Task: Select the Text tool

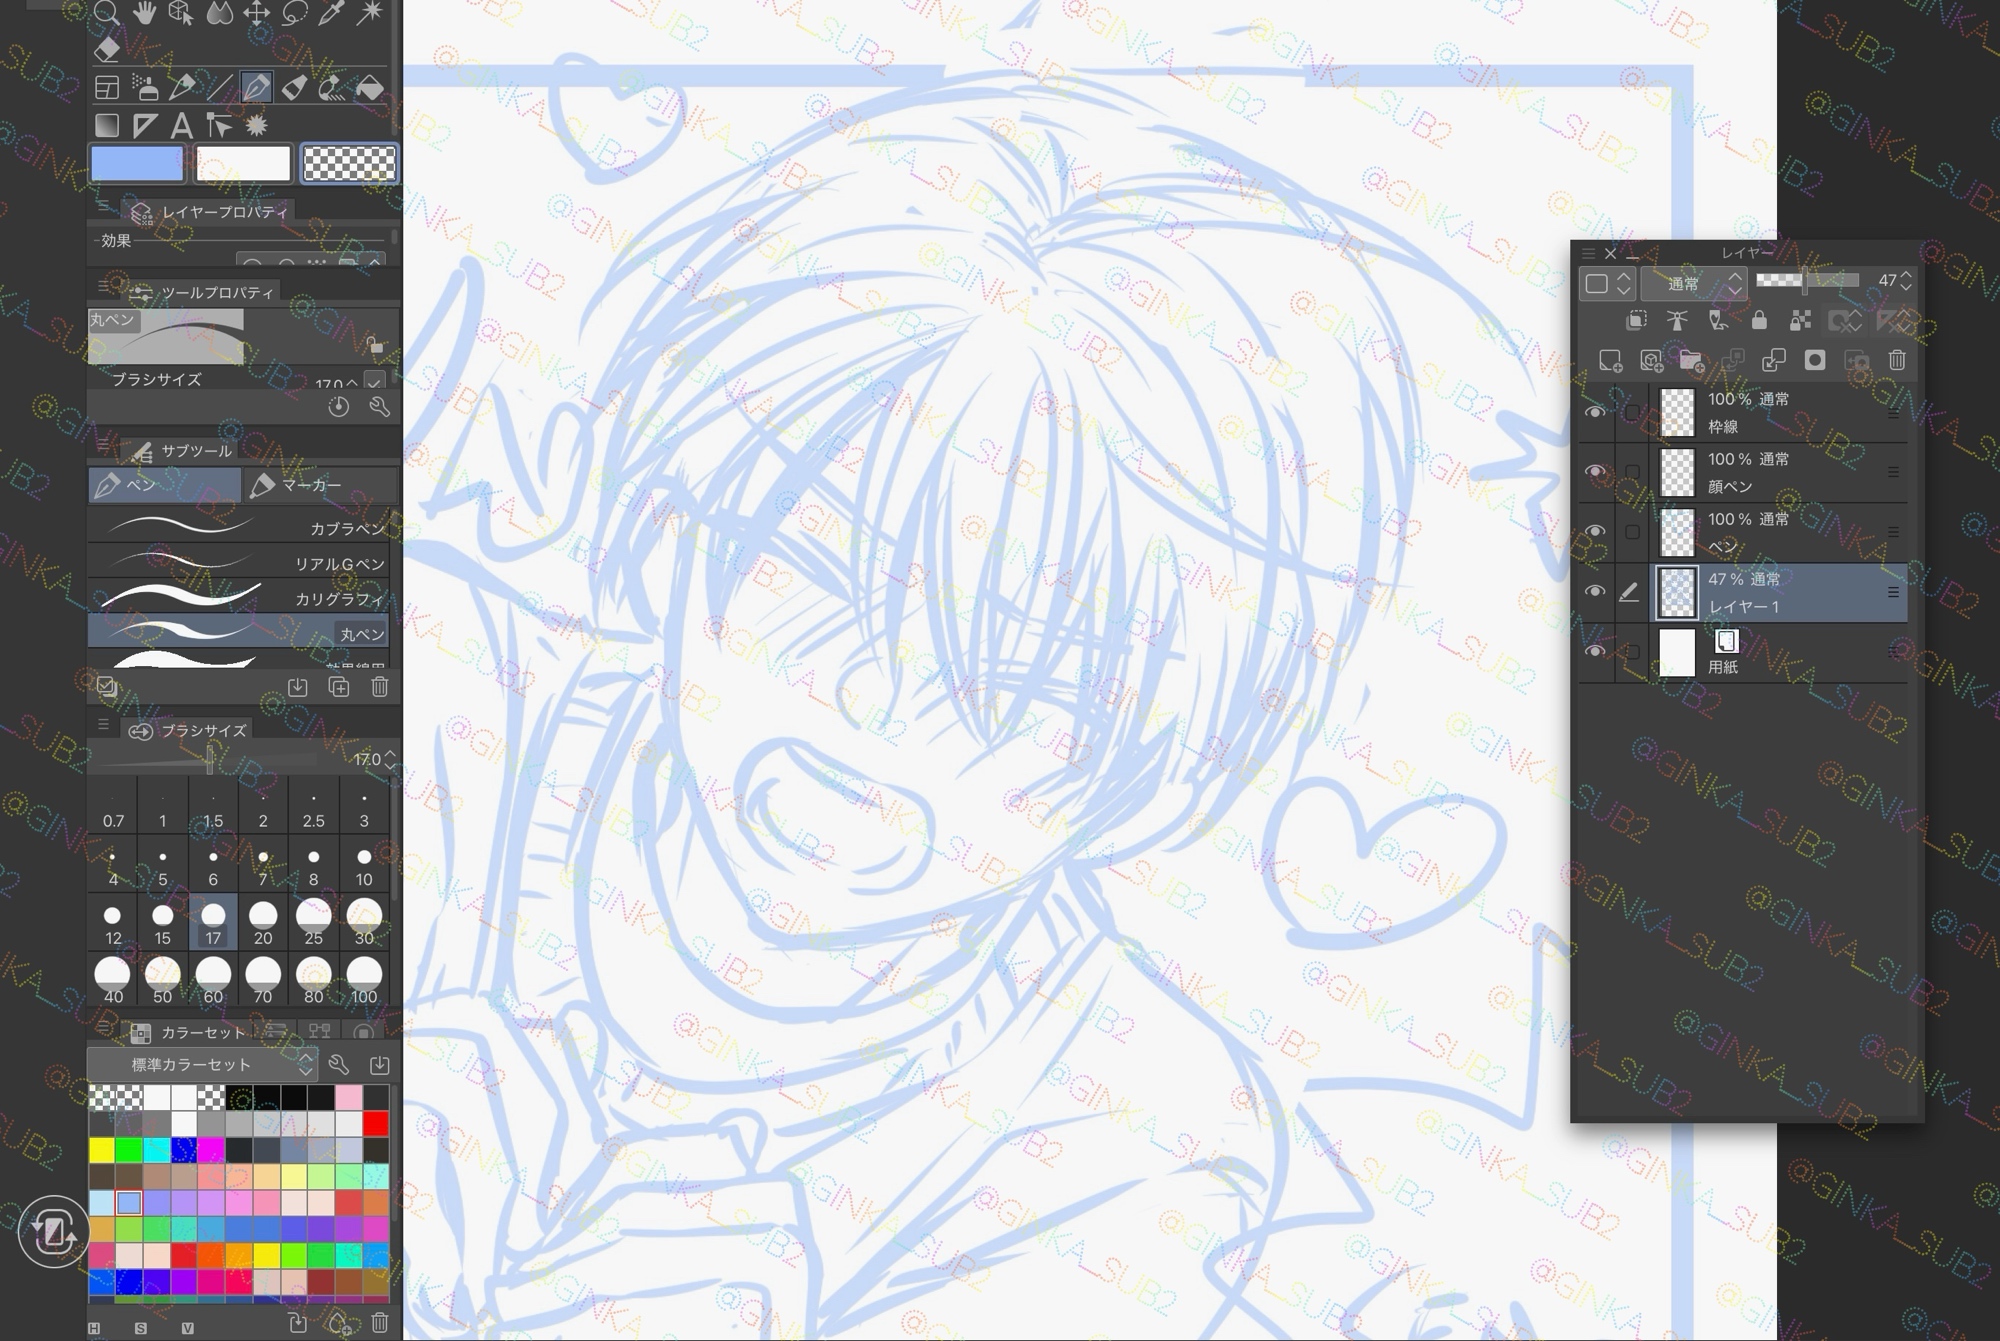Action: point(181,126)
